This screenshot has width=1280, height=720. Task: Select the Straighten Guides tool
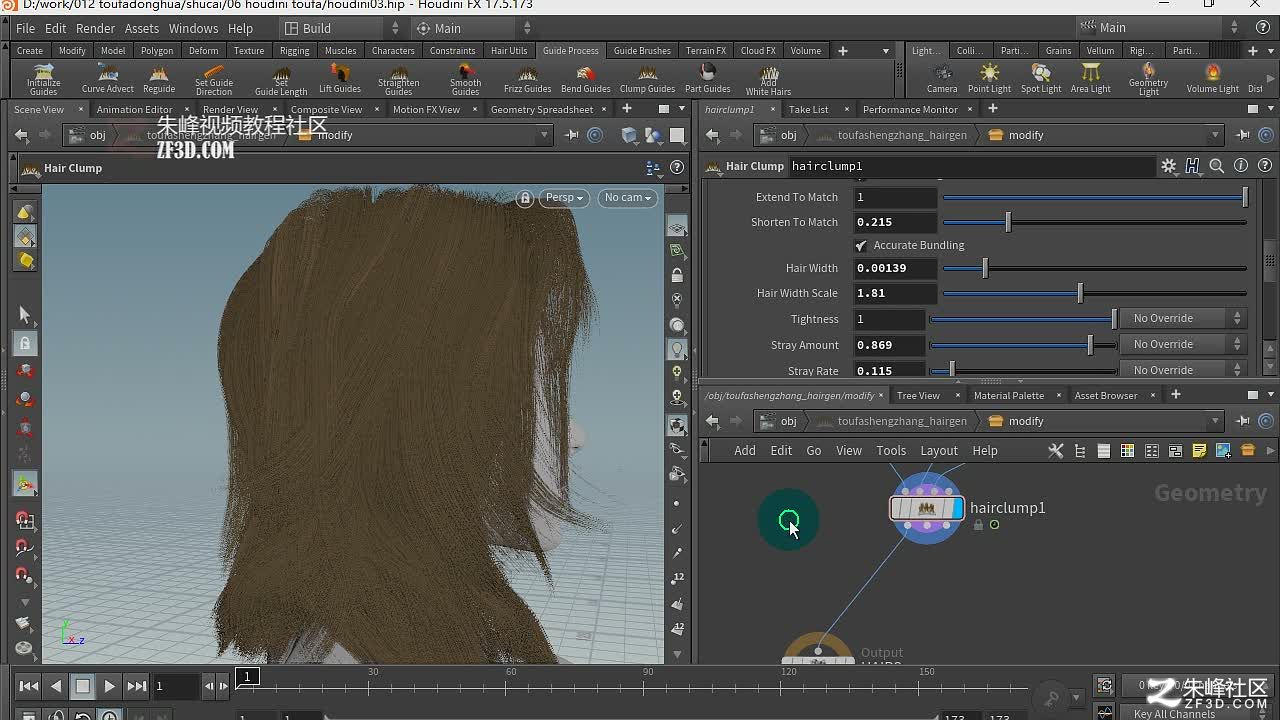pyautogui.click(x=398, y=79)
